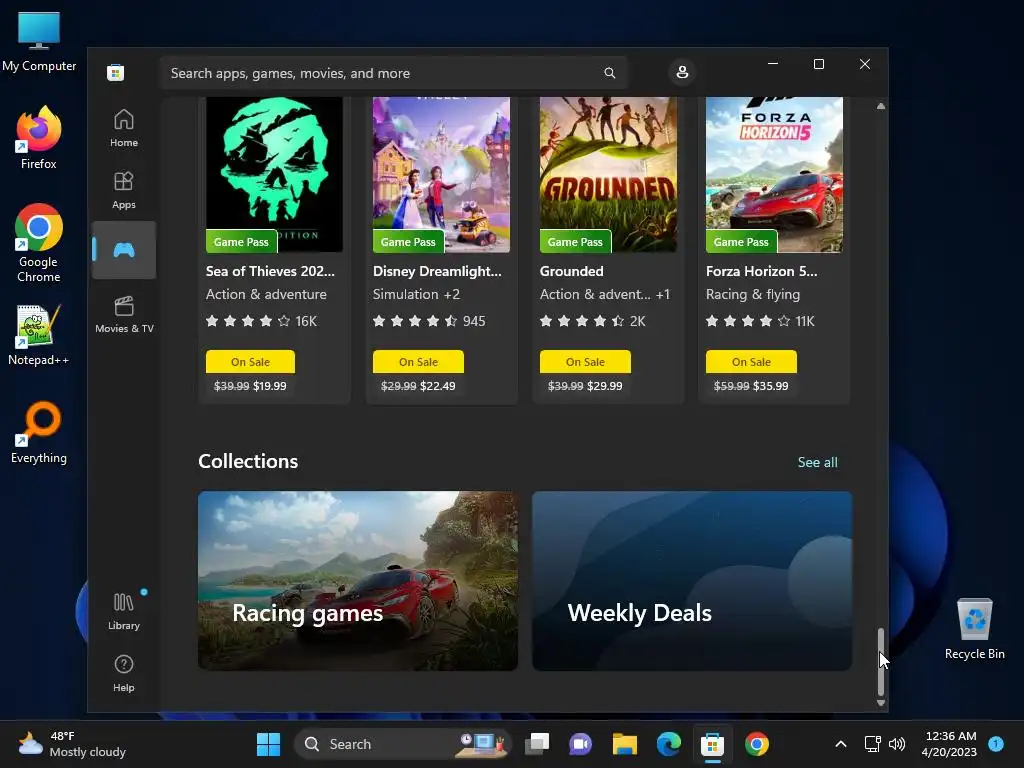Click network icon in system tray
The width and height of the screenshot is (1024, 768).
(872, 744)
